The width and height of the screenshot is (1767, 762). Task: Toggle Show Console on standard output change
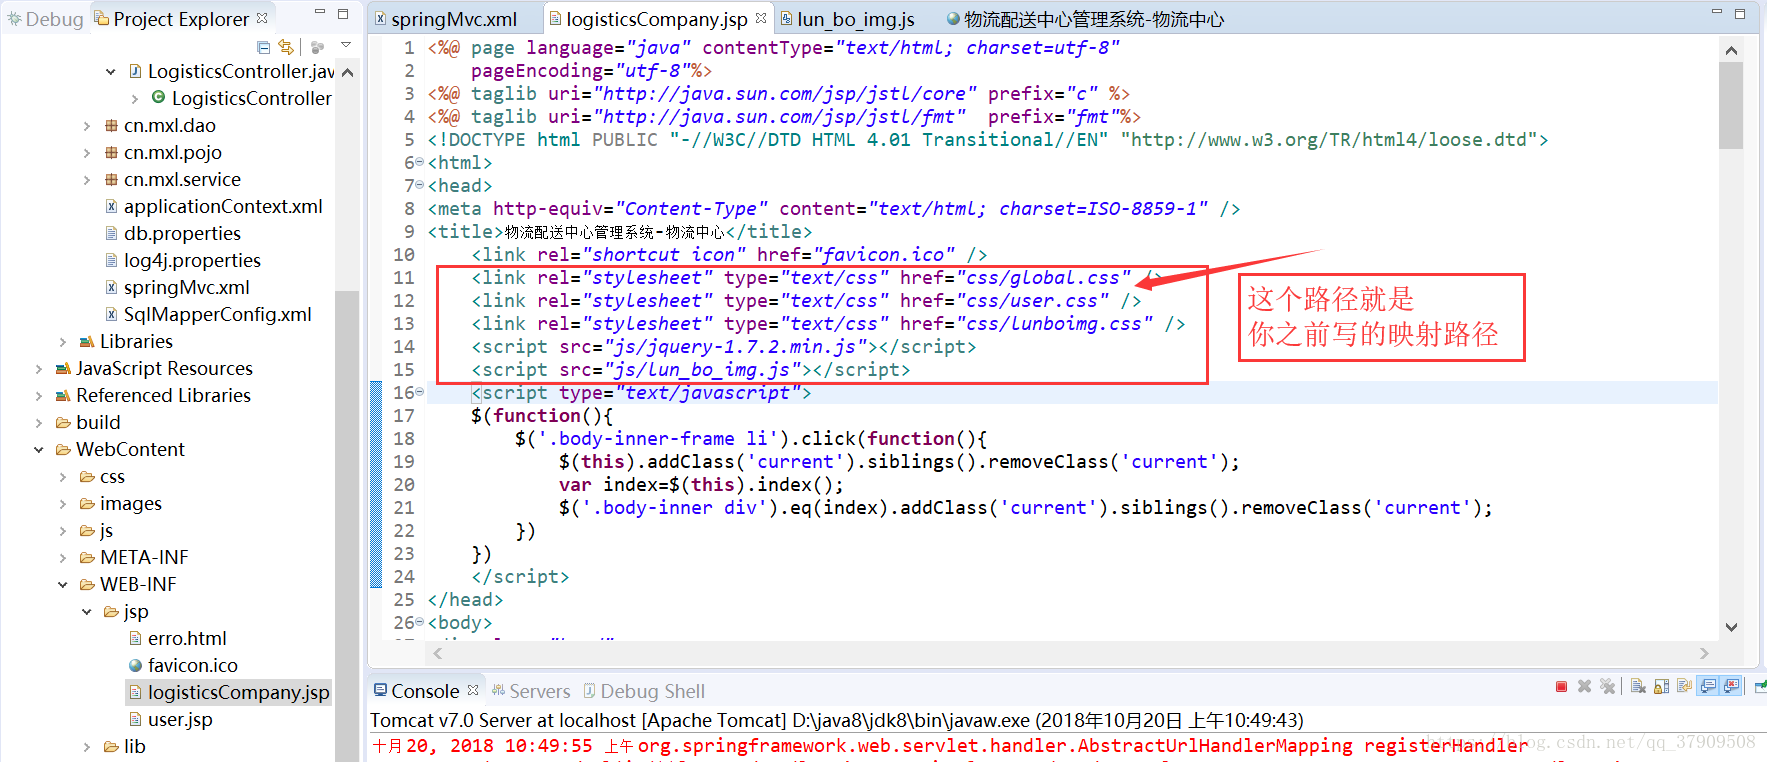(1707, 686)
